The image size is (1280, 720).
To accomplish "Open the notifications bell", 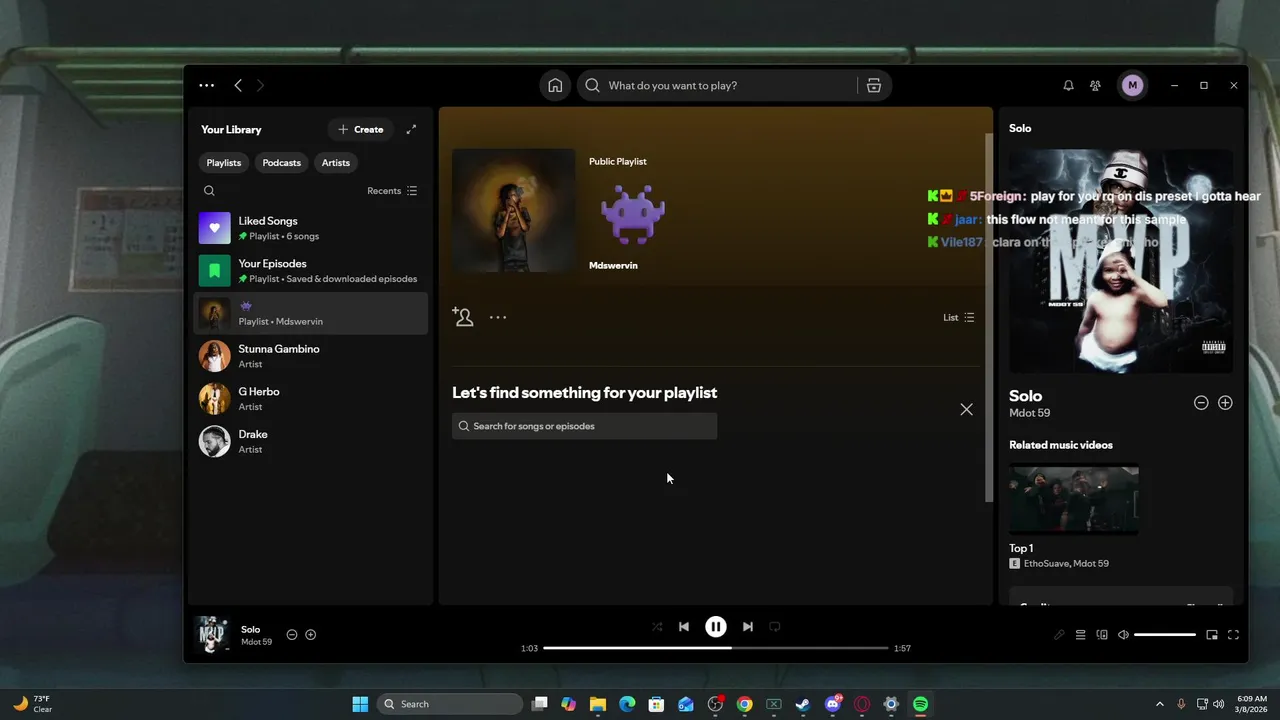I will tap(1068, 86).
